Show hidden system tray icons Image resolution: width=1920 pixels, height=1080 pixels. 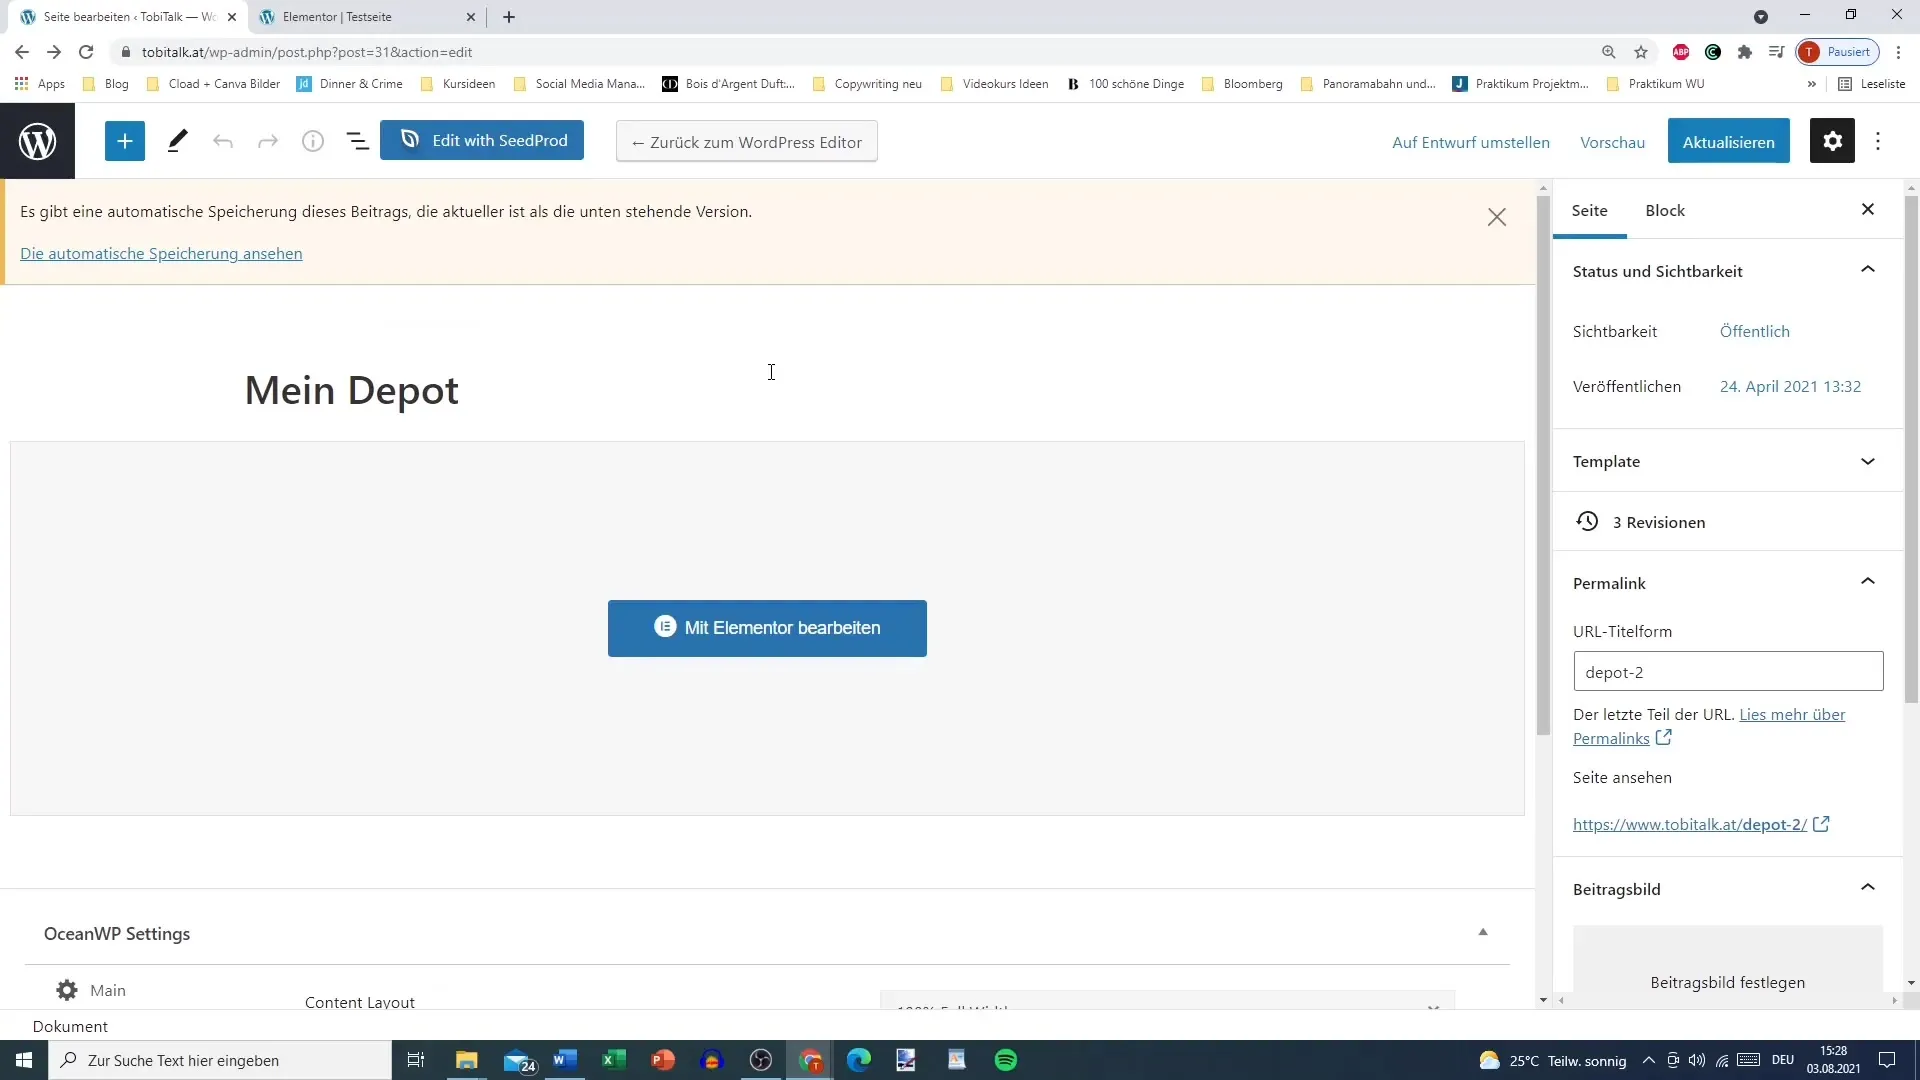1649,1060
